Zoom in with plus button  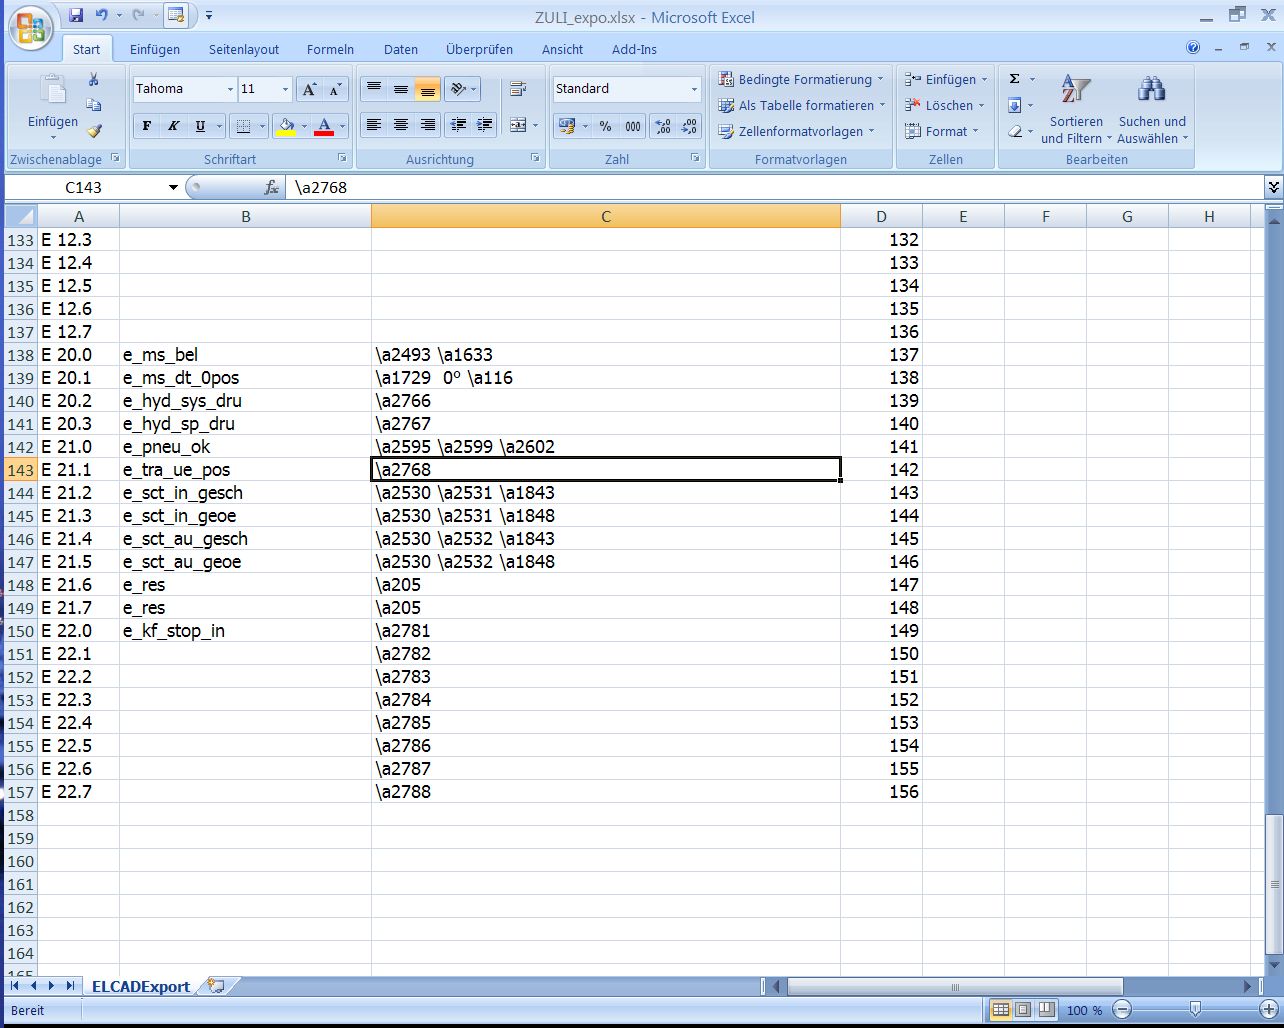point(1269,1010)
